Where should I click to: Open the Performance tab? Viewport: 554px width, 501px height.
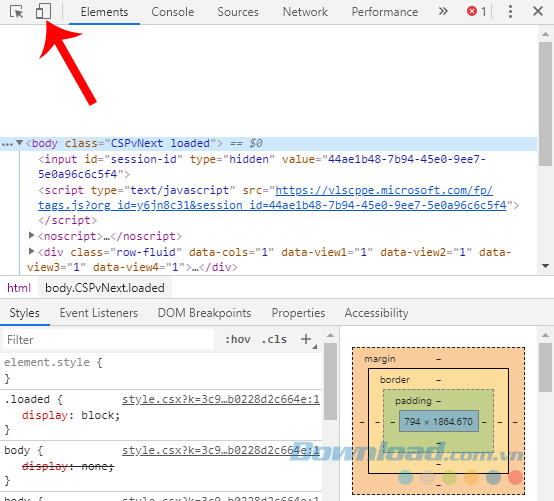coord(384,12)
